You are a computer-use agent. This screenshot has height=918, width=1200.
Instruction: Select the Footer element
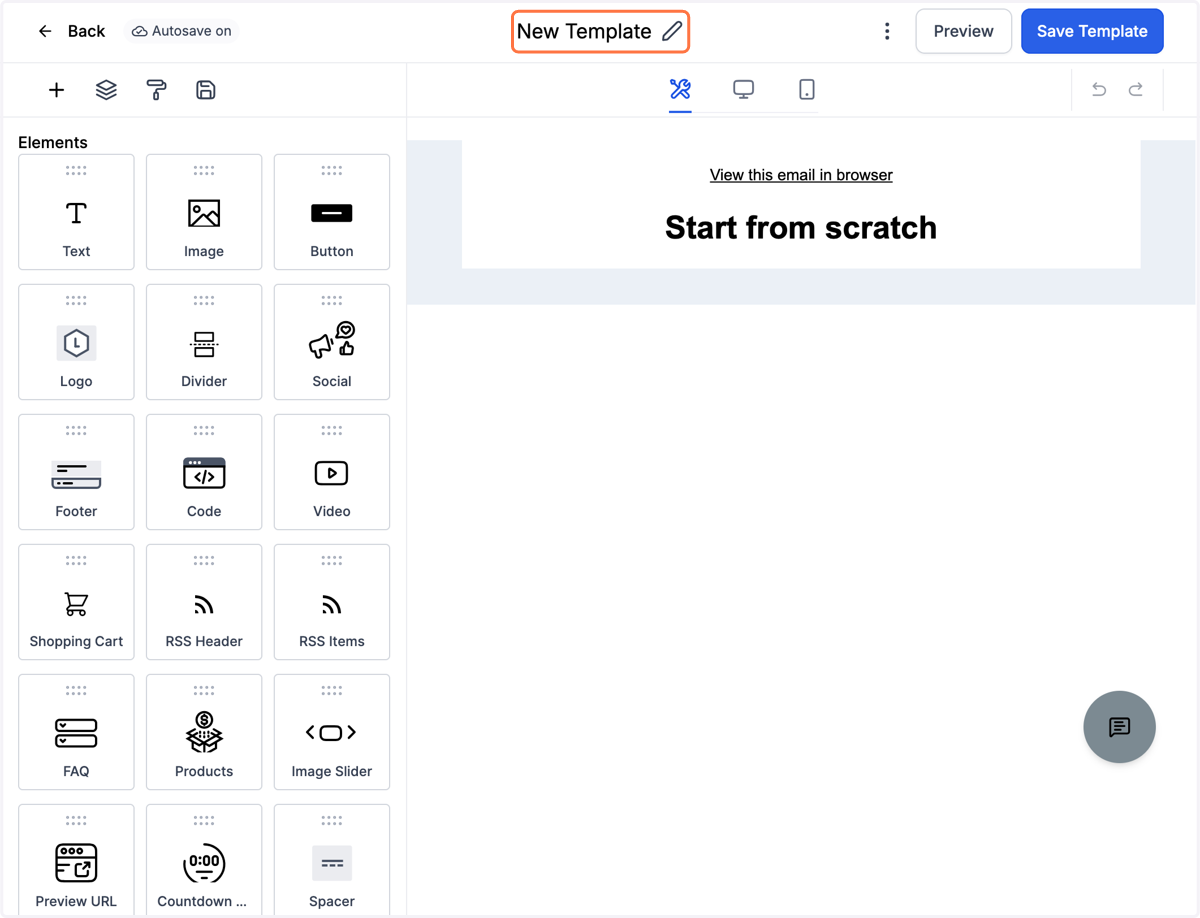[76, 472]
